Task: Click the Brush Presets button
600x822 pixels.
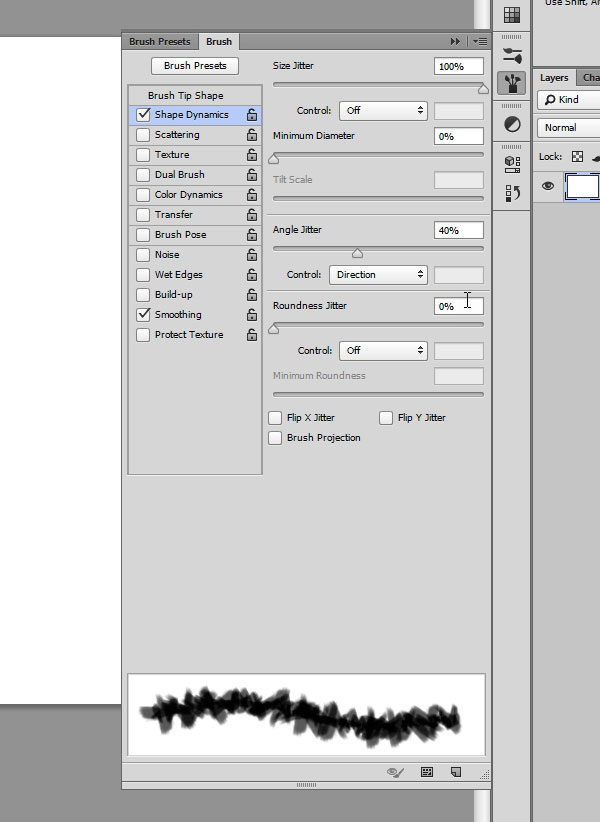Action: pos(195,66)
